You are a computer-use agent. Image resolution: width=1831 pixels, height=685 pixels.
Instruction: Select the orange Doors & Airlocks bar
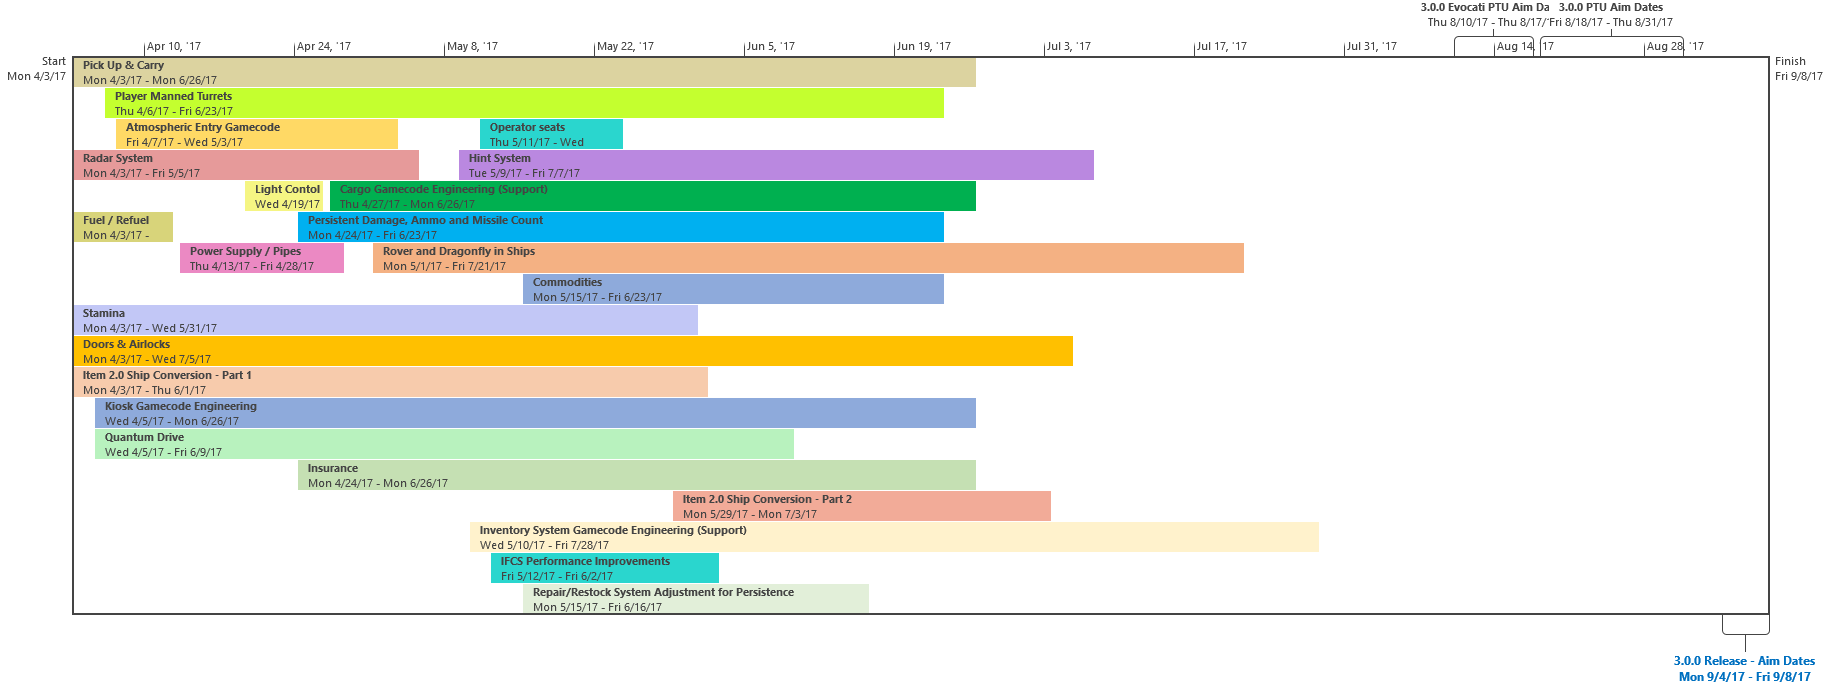(573, 351)
